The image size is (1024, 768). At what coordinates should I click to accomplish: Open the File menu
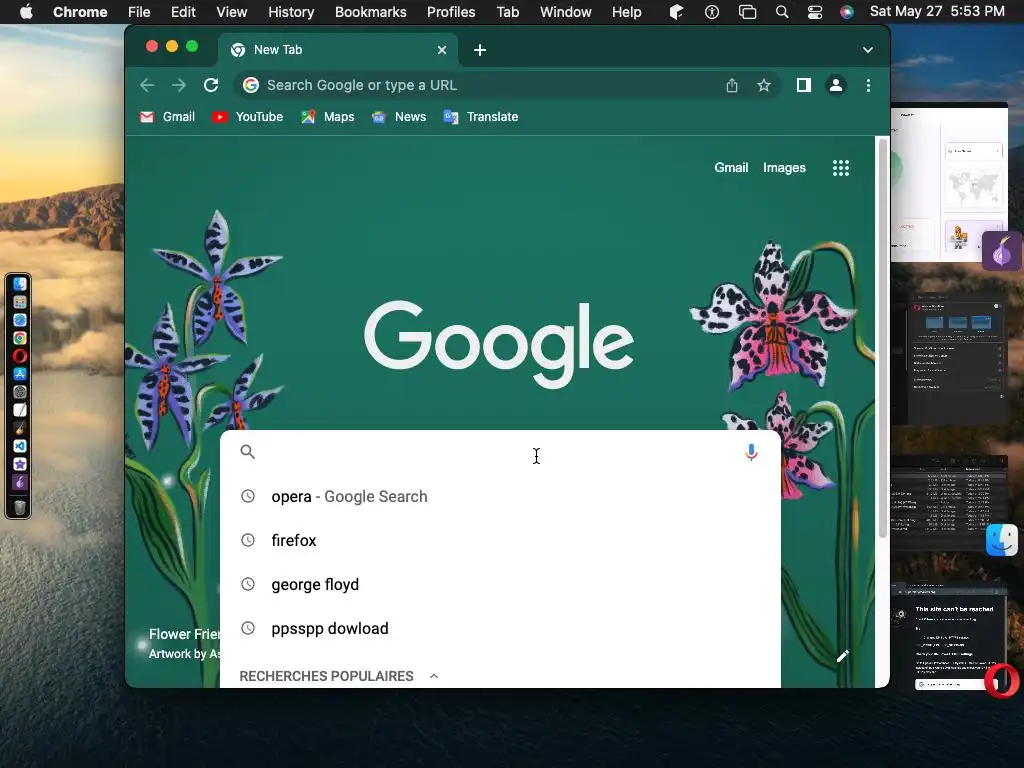[138, 12]
